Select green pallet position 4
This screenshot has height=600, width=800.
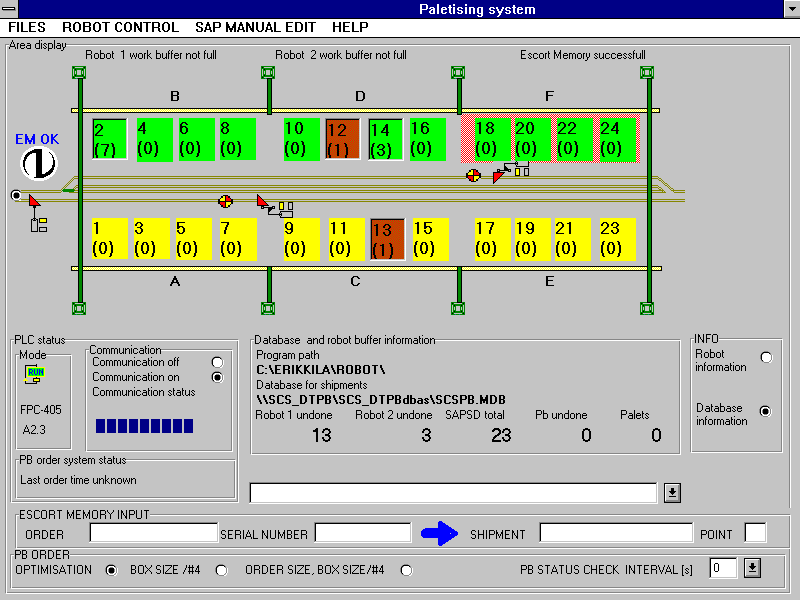coord(154,139)
